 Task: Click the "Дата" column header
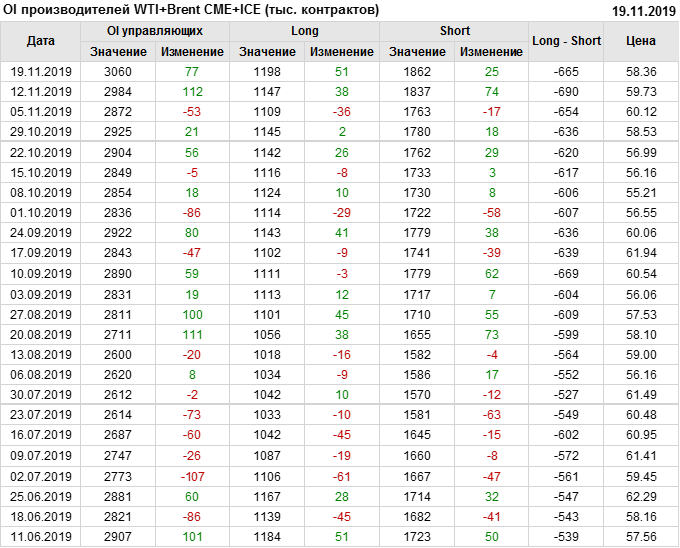click(41, 41)
